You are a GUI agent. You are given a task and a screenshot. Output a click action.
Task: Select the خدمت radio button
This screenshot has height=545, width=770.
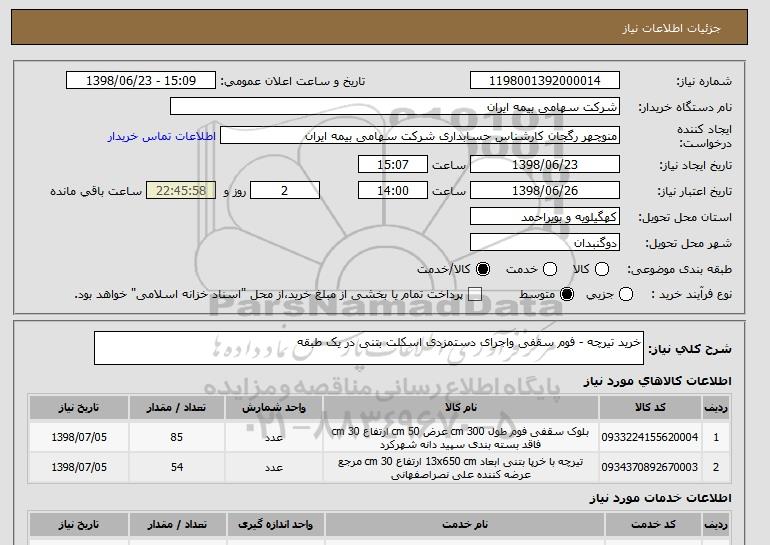pos(550,269)
